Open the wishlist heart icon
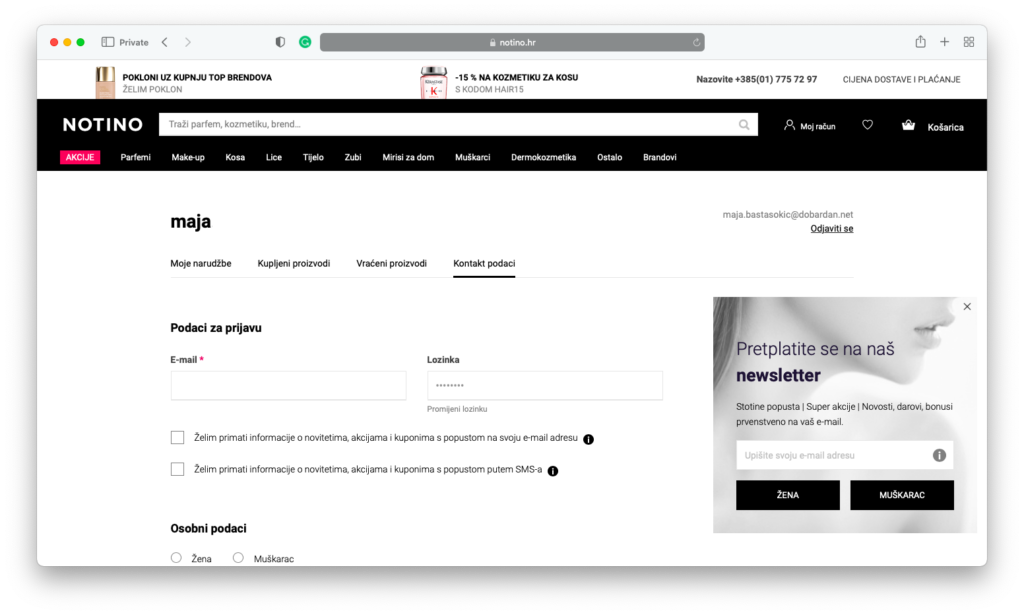 click(x=867, y=125)
